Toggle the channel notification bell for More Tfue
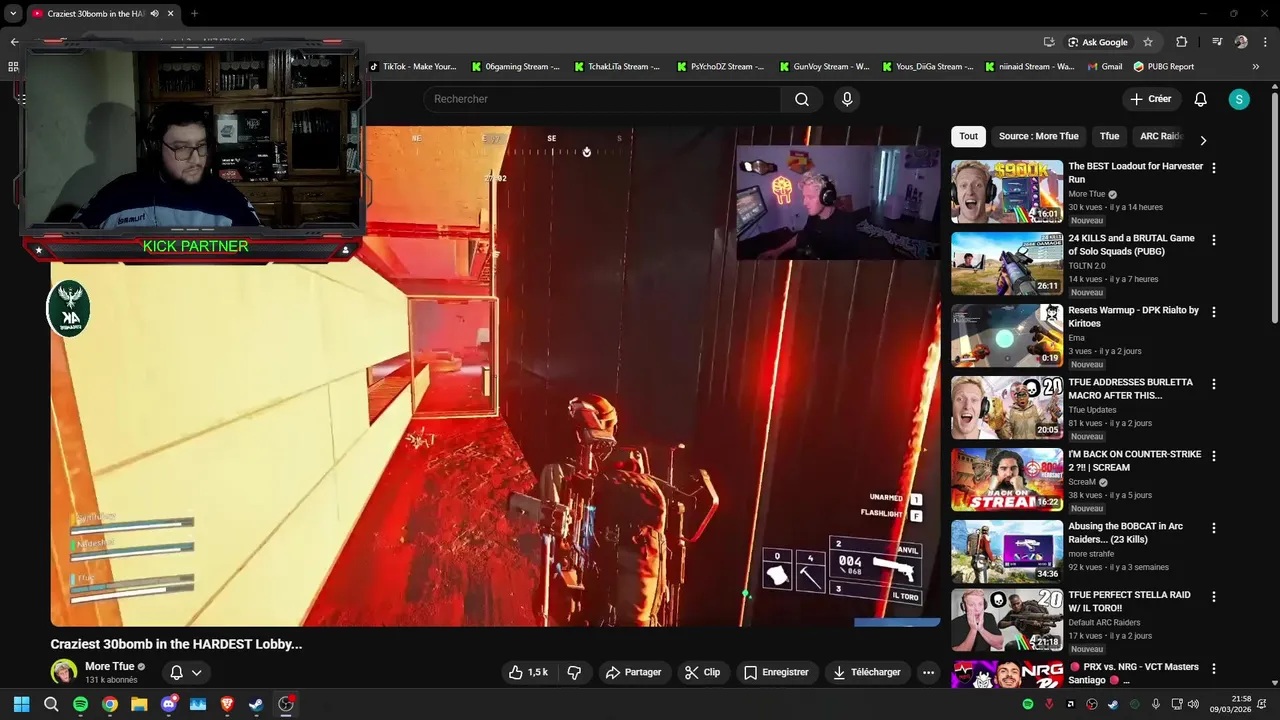1280x720 pixels. 176,673
